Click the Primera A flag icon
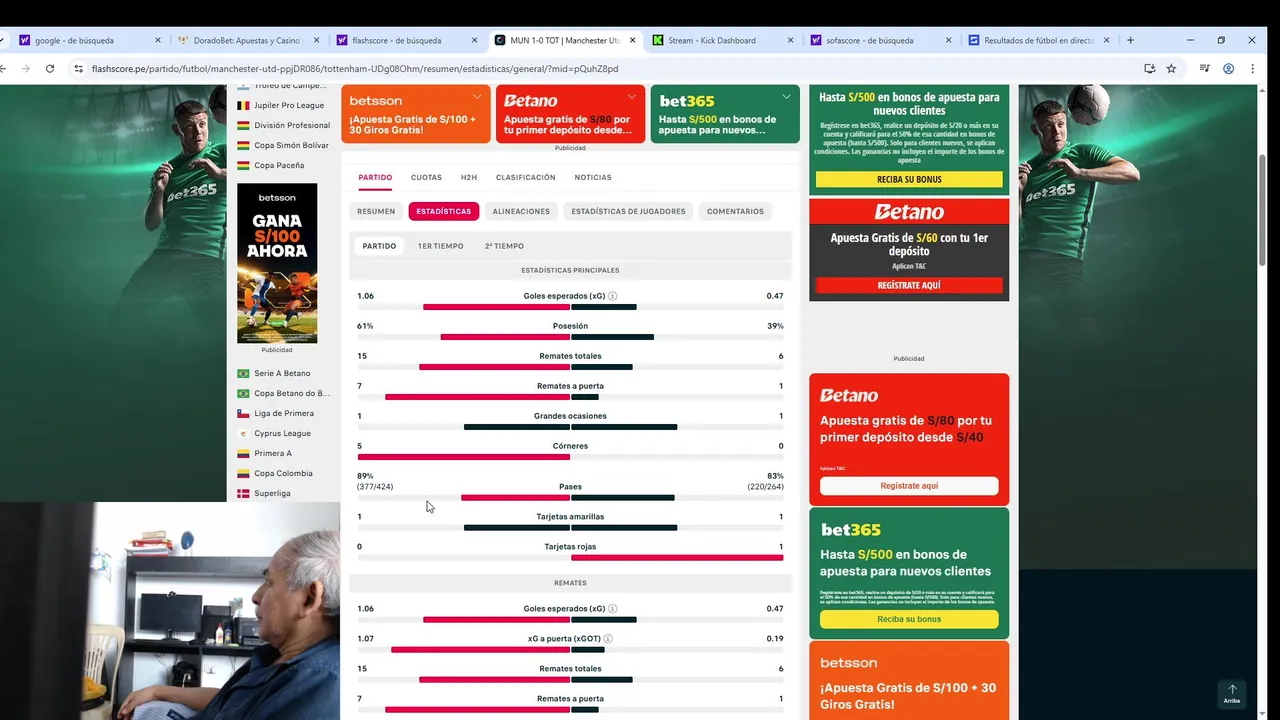Screen dimensions: 1280x720 point(243,453)
